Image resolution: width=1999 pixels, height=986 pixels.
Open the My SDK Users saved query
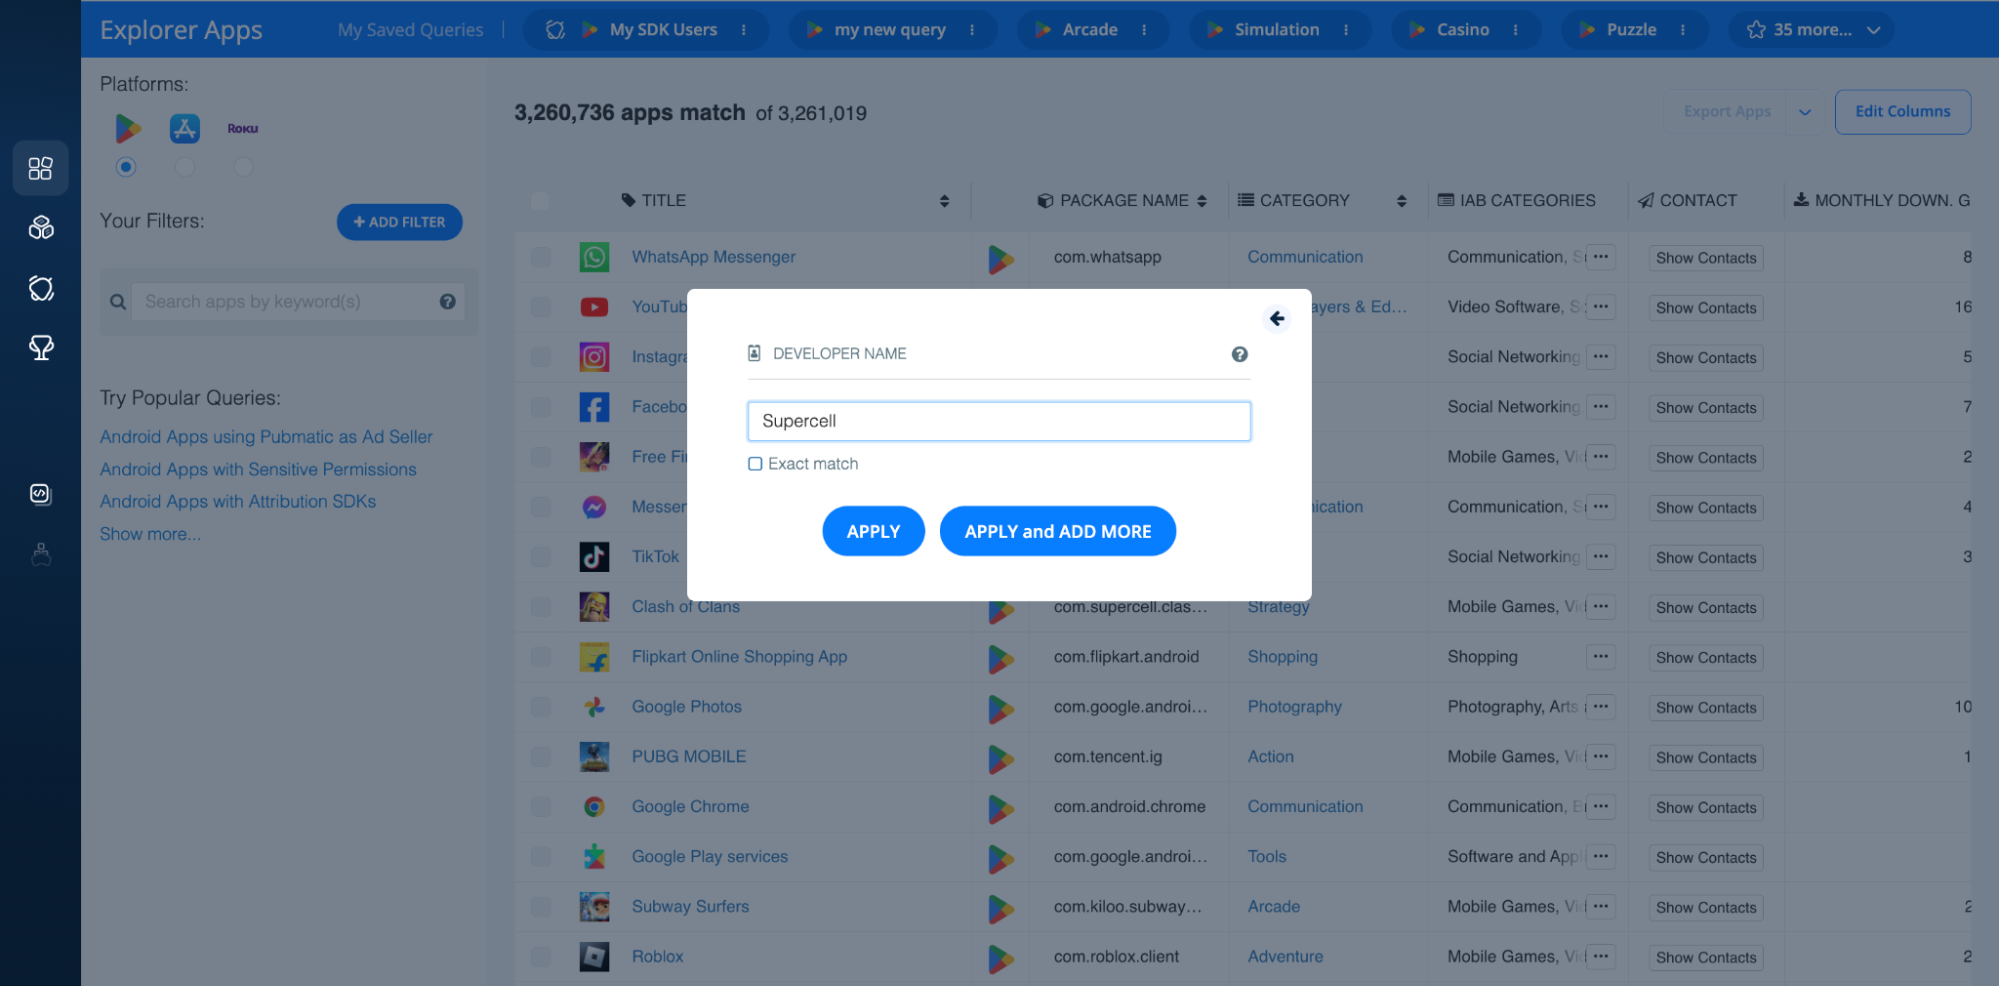[663, 30]
